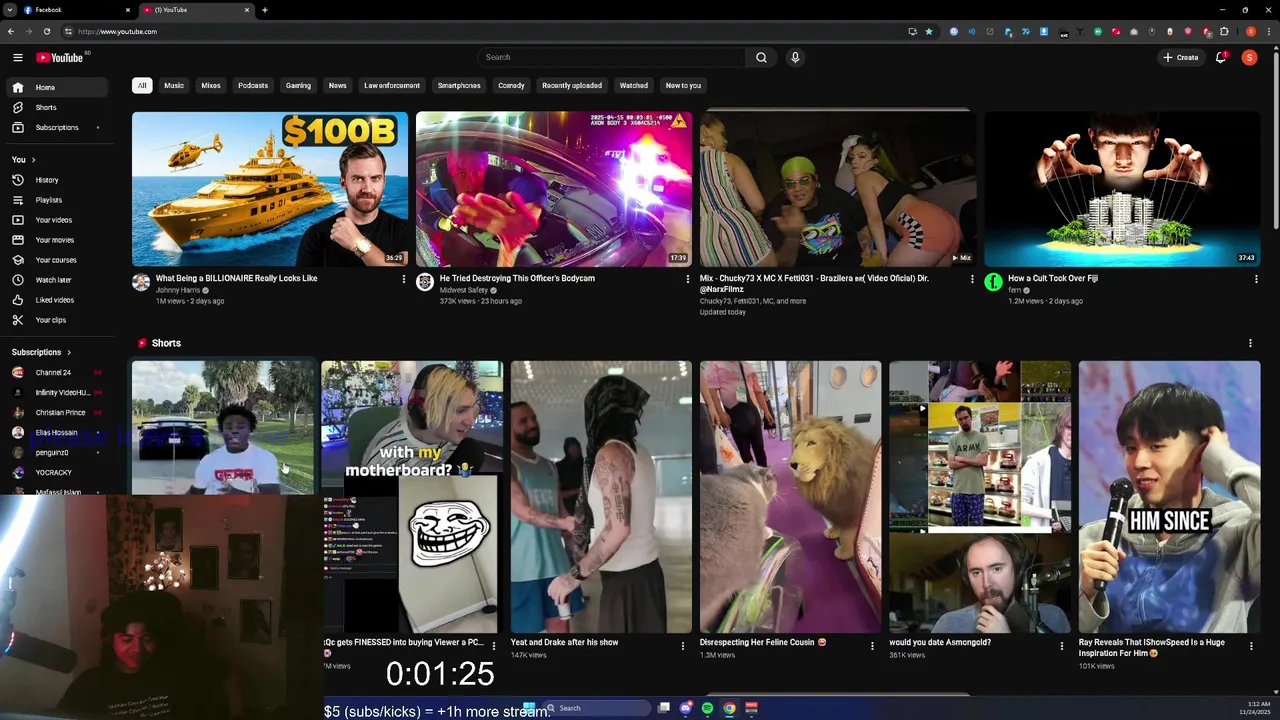The height and width of the screenshot is (720, 1280).
Task: Open the Chrome extensions puzzle icon
Action: (1224, 31)
